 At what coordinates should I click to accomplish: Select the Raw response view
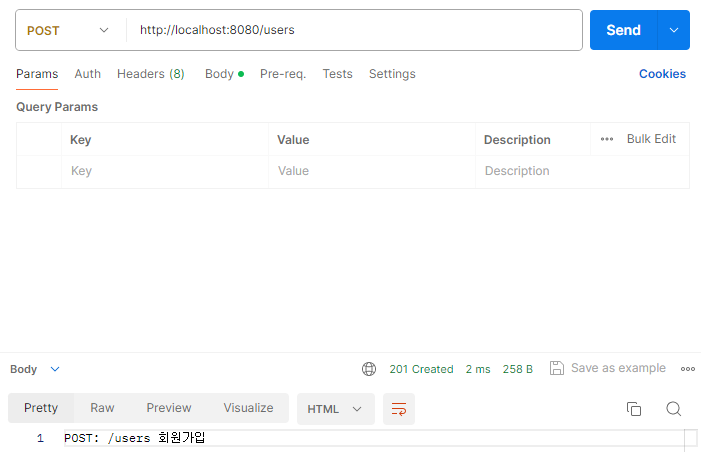point(102,408)
